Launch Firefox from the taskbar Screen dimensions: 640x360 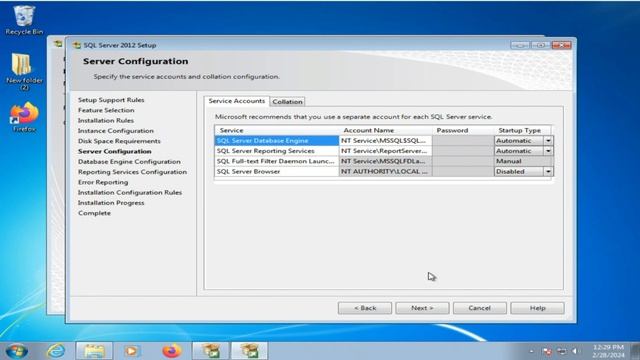pyautogui.click(x=171, y=351)
